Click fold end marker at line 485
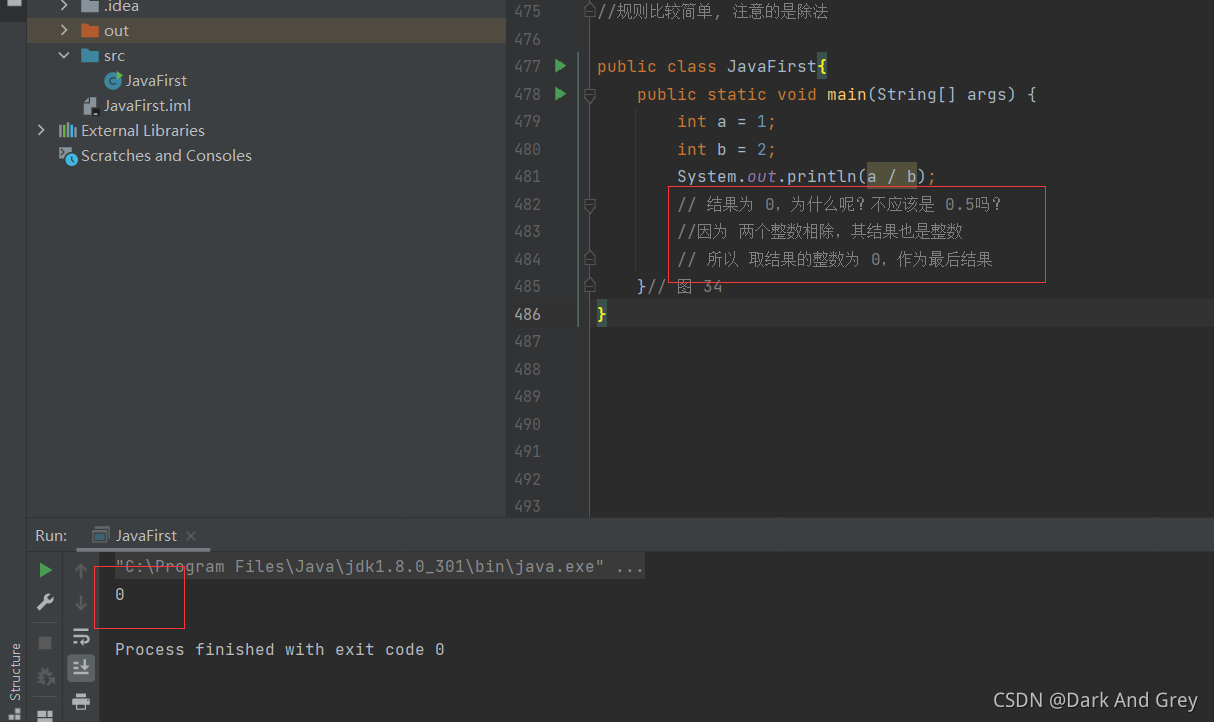 tap(590, 286)
